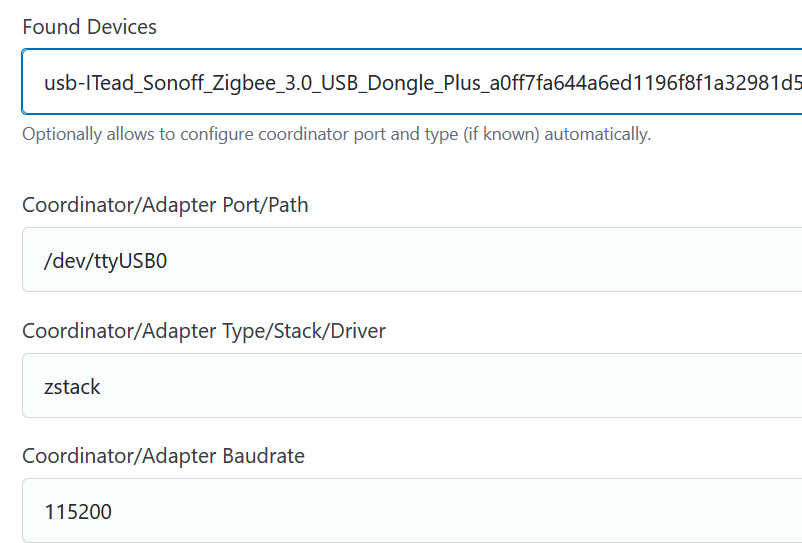The width and height of the screenshot is (802, 543).
Task: Click the Found Devices label
Action: click(x=90, y=27)
